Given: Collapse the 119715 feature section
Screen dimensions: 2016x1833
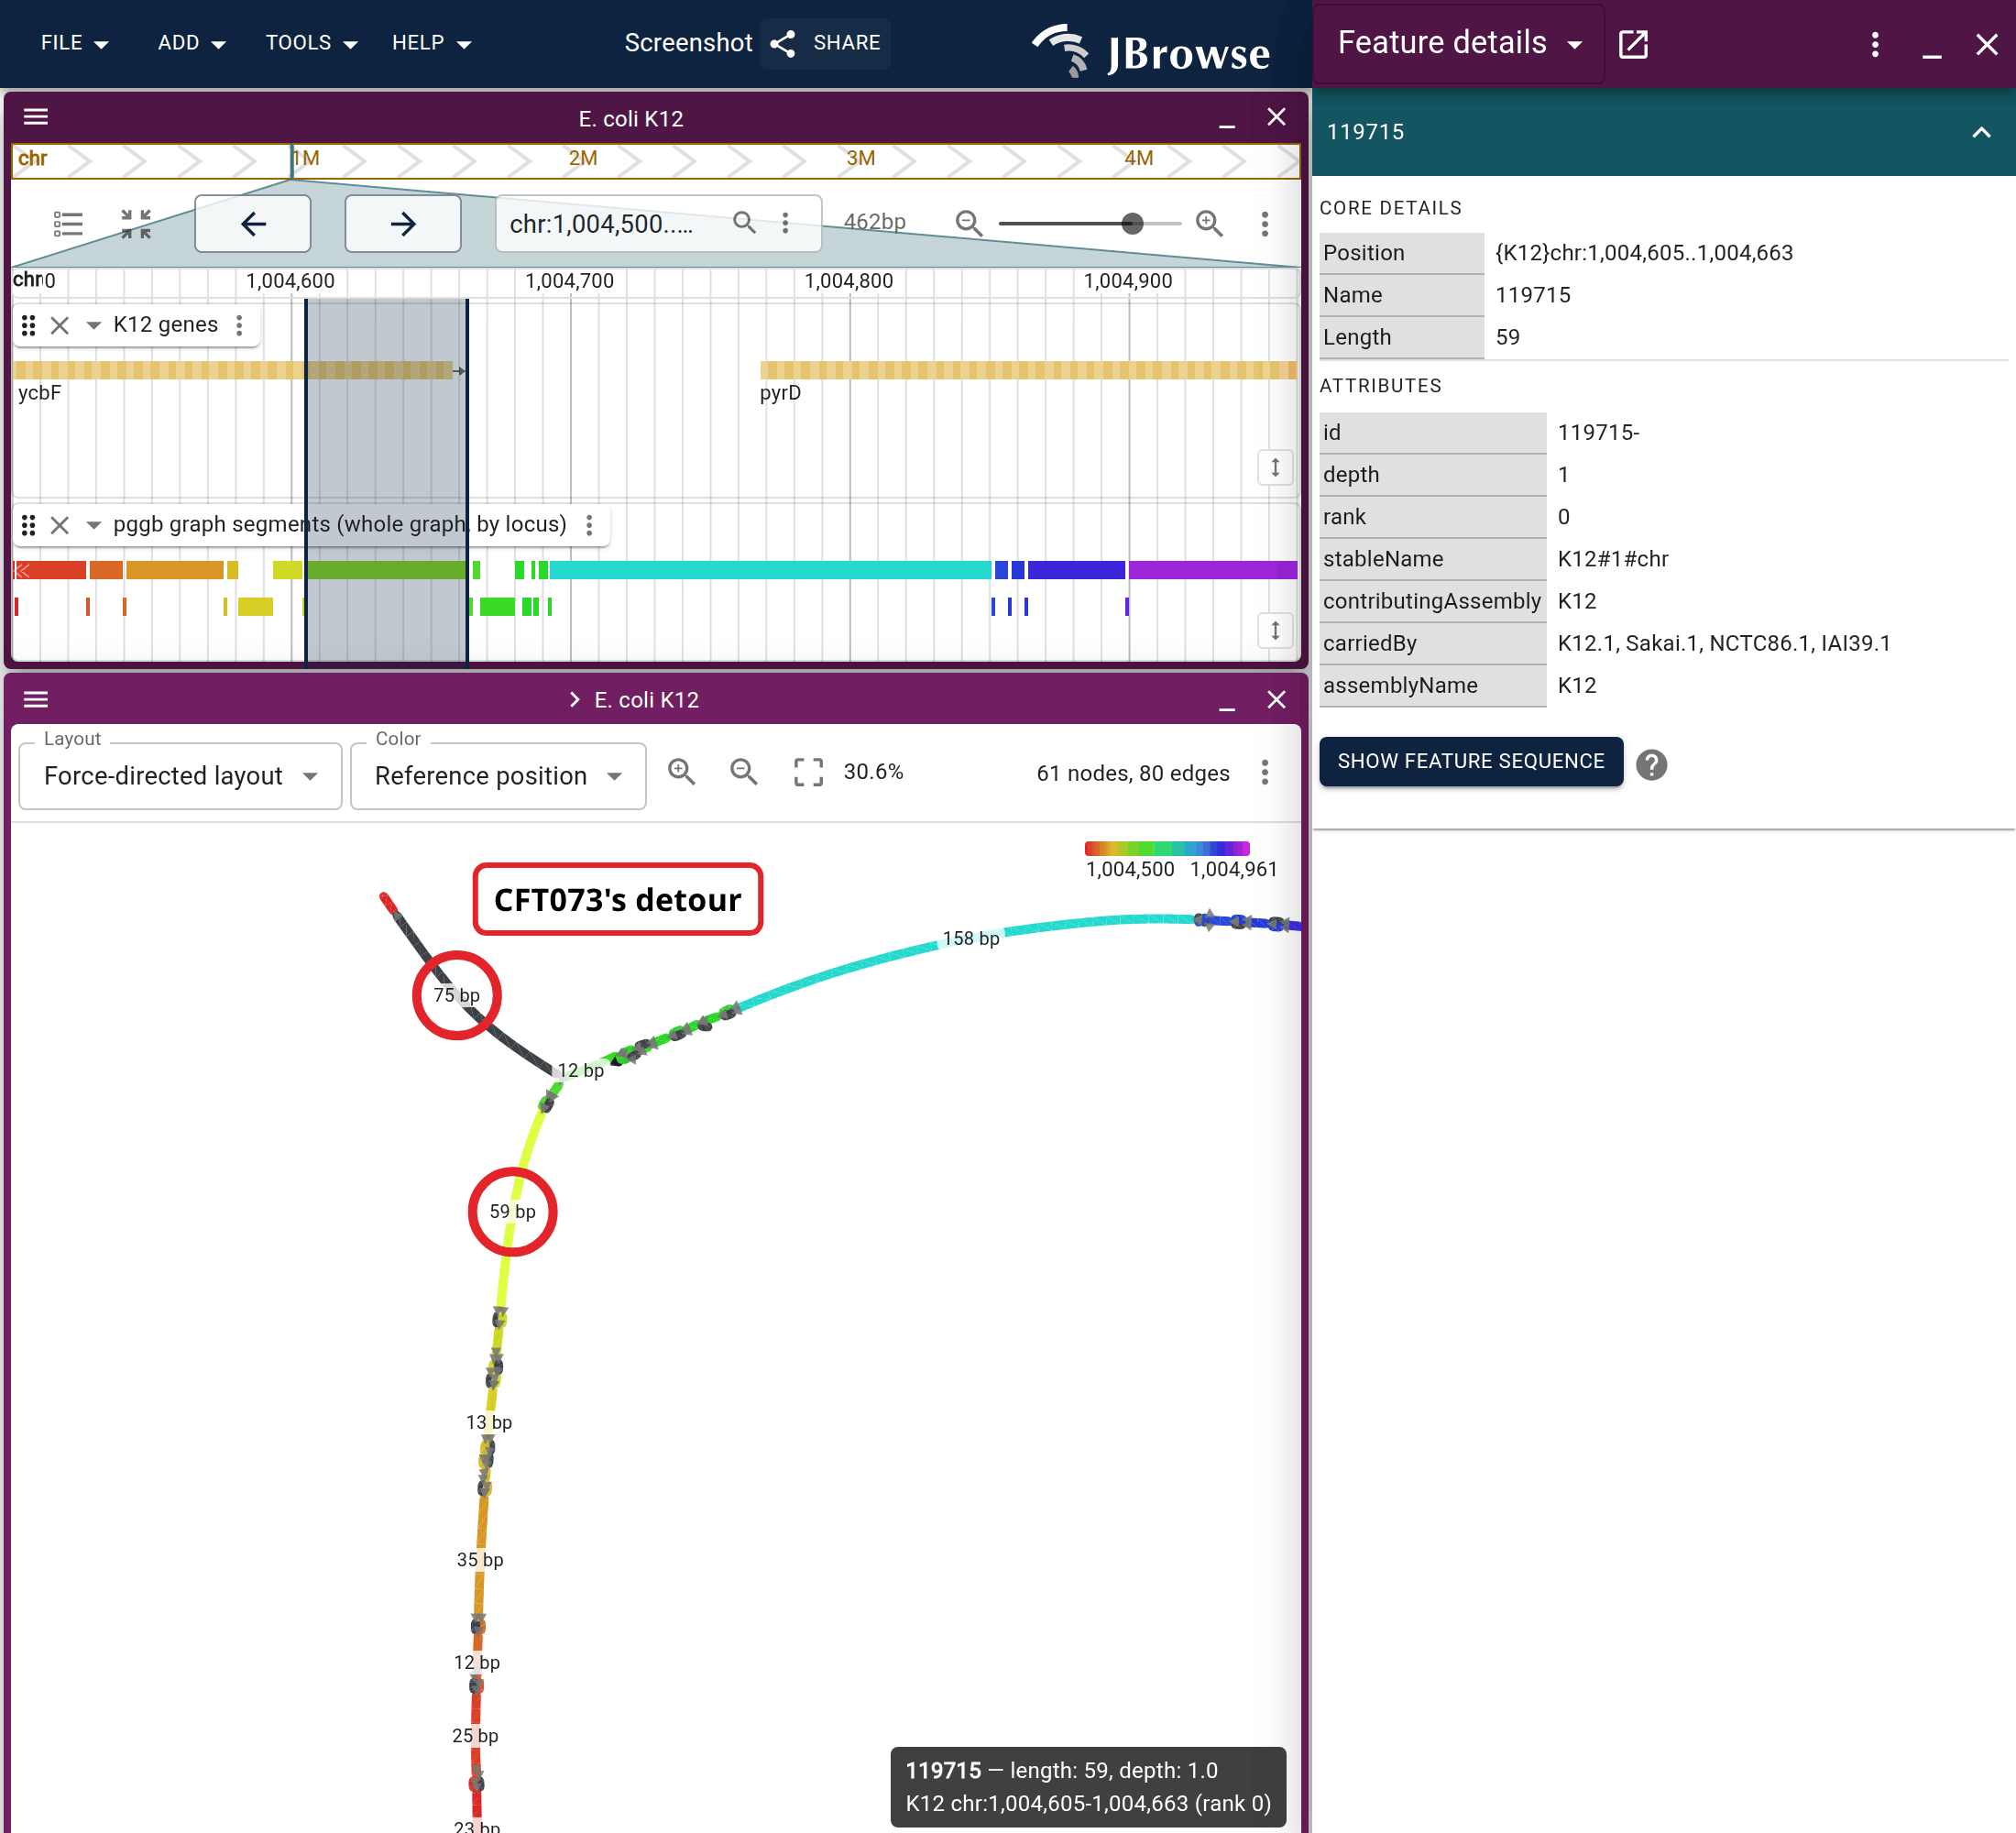Looking at the screenshot, I should coord(1981,132).
